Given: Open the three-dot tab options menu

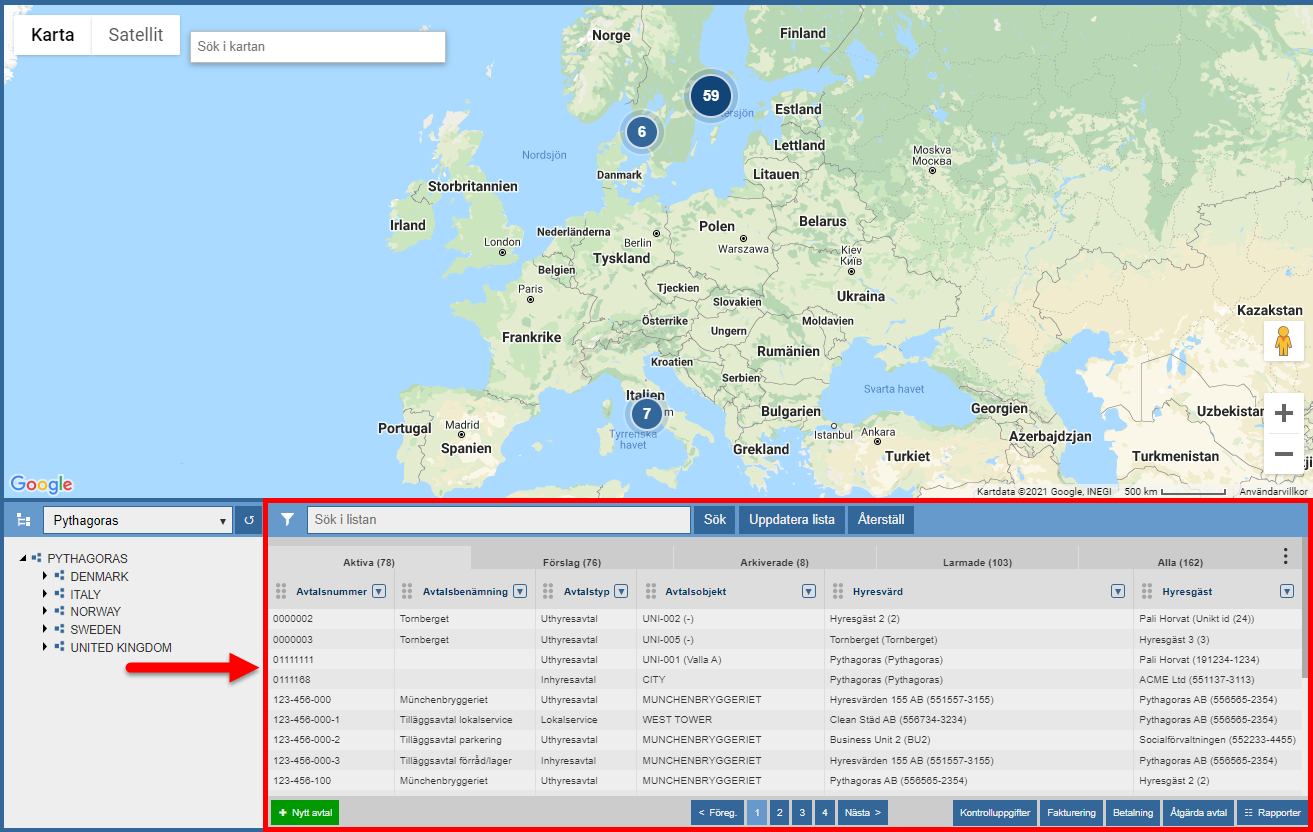Looking at the screenshot, I should tap(1286, 557).
